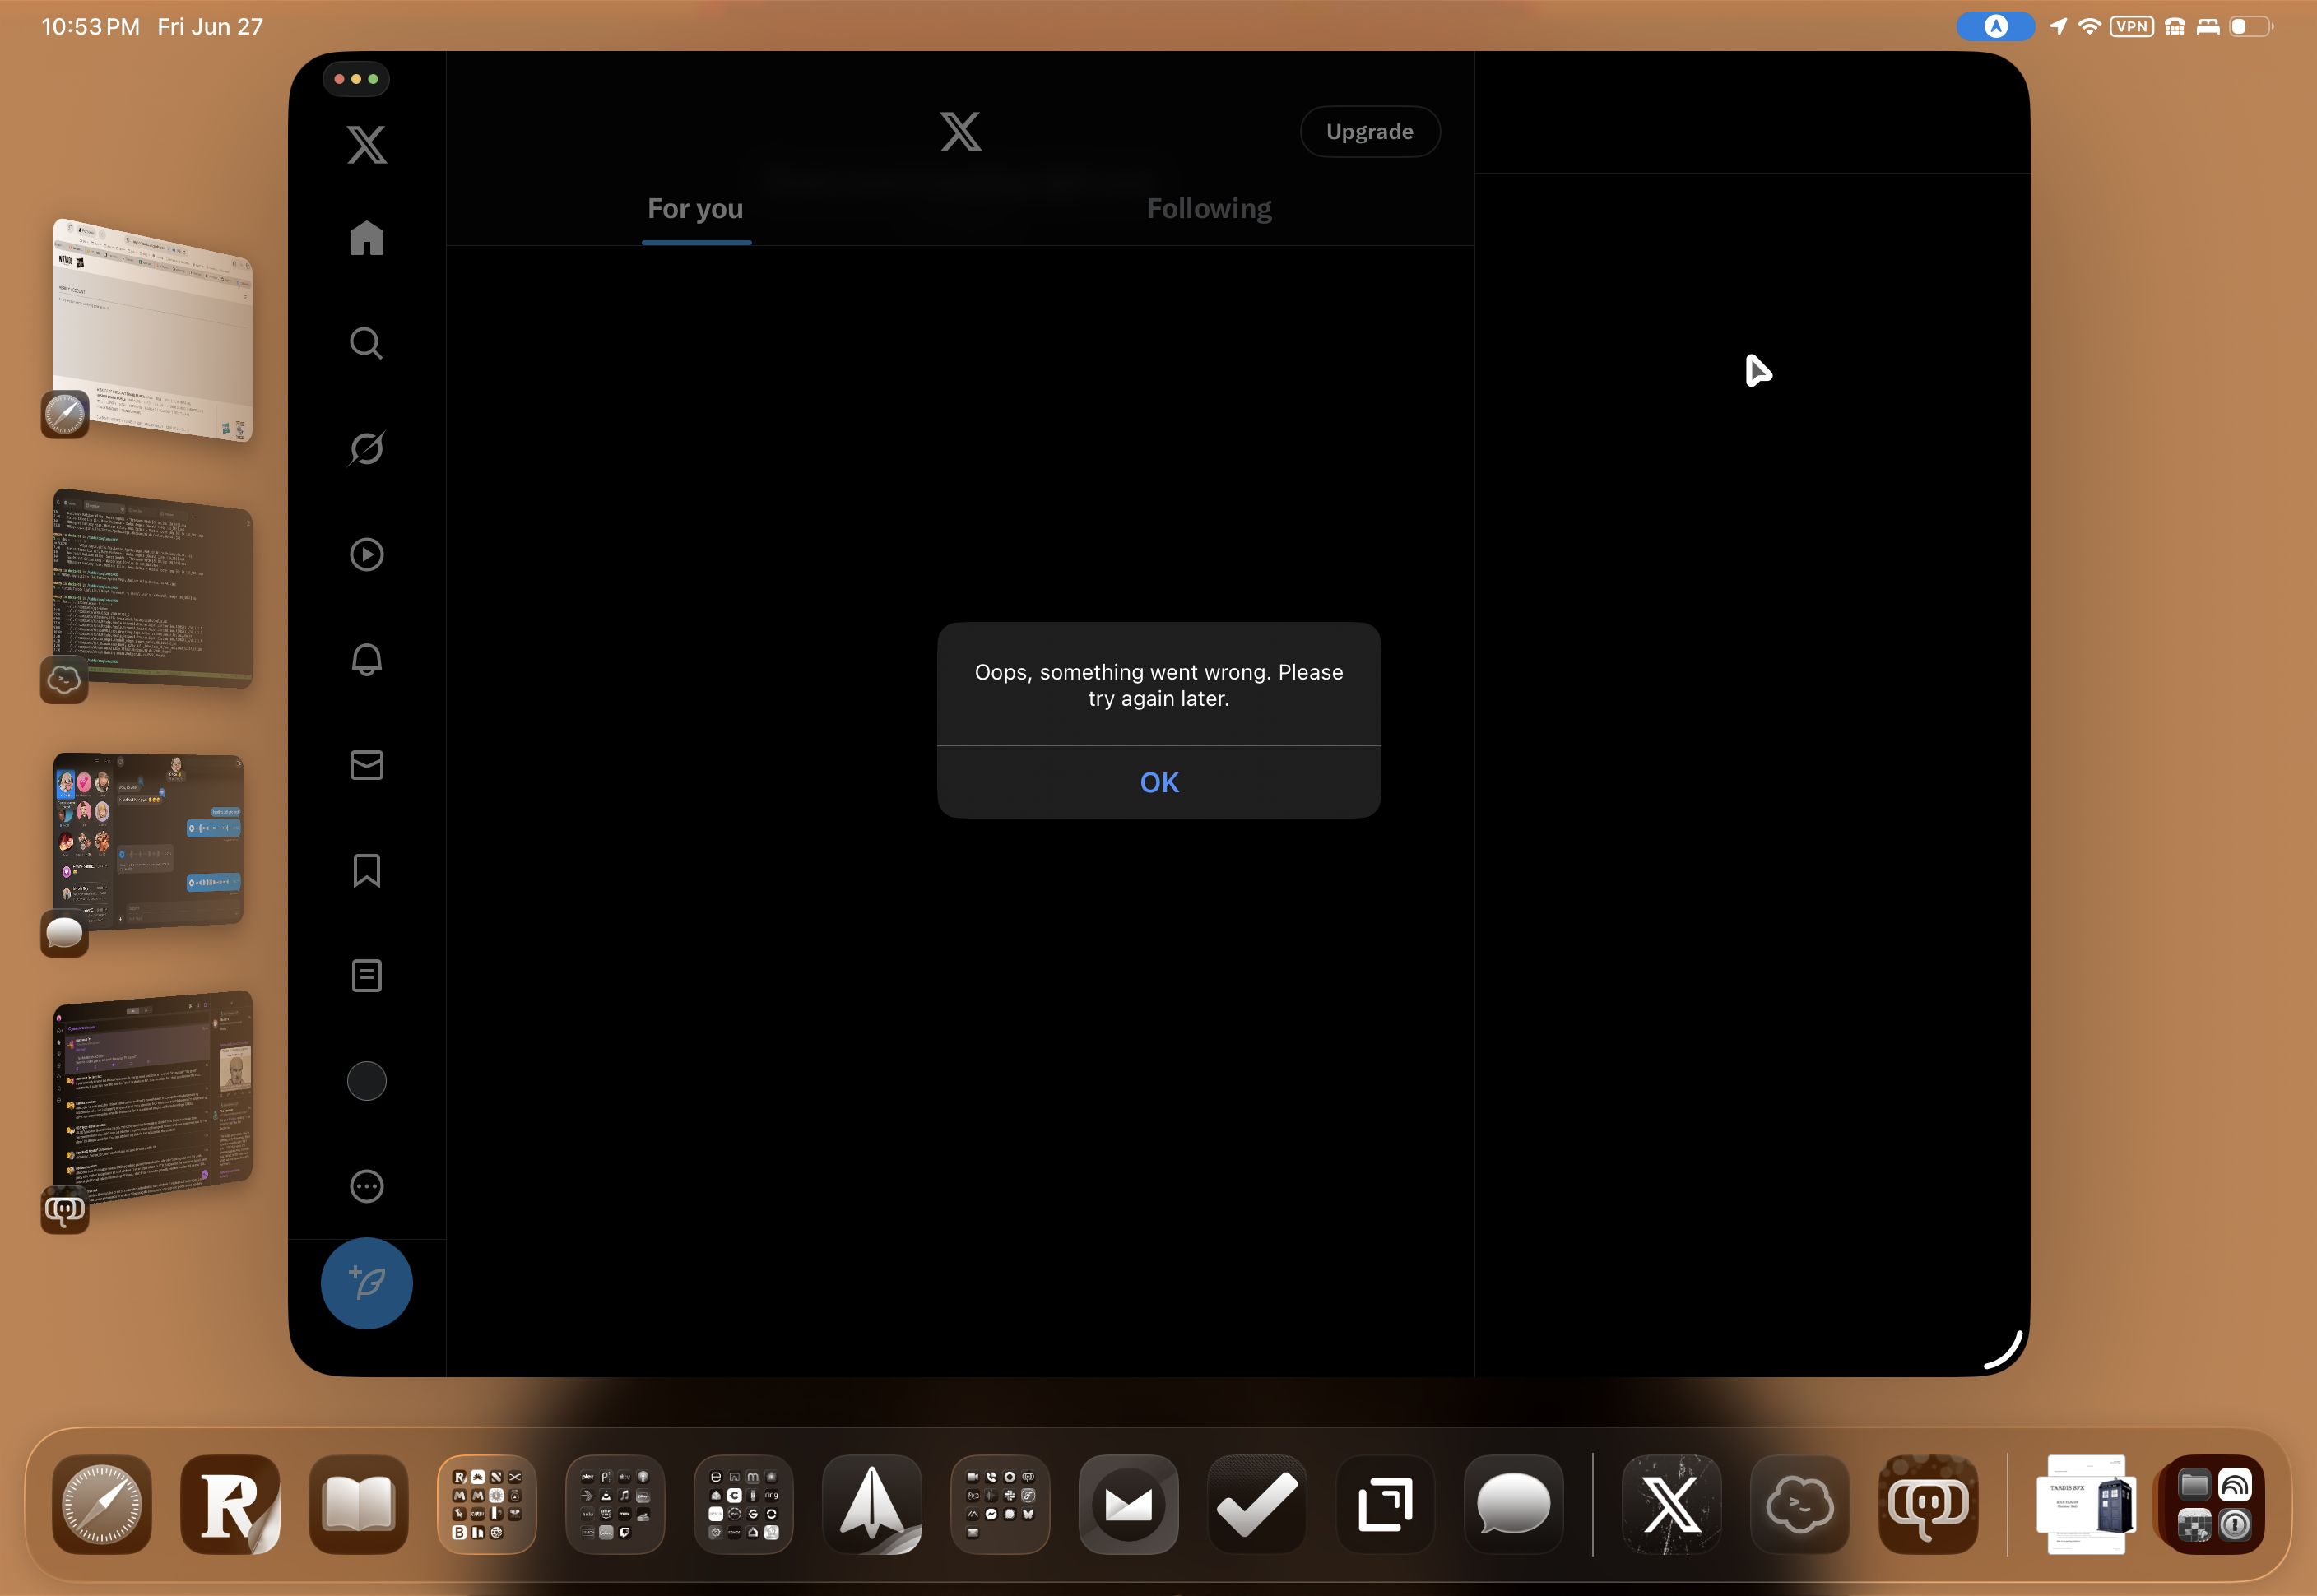Open Messages from the dock
The height and width of the screenshot is (1596, 2317).
coord(1513,1504)
